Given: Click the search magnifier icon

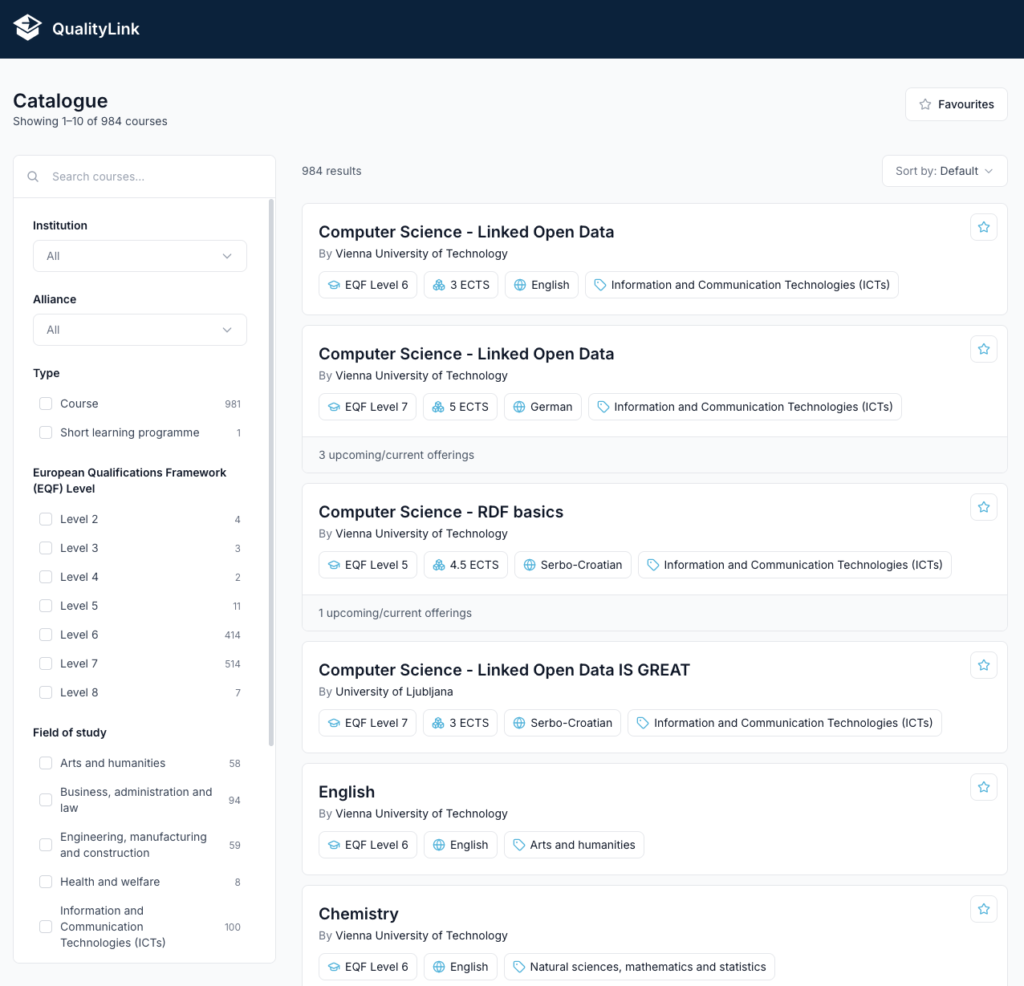Looking at the screenshot, I should coord(33,176).
